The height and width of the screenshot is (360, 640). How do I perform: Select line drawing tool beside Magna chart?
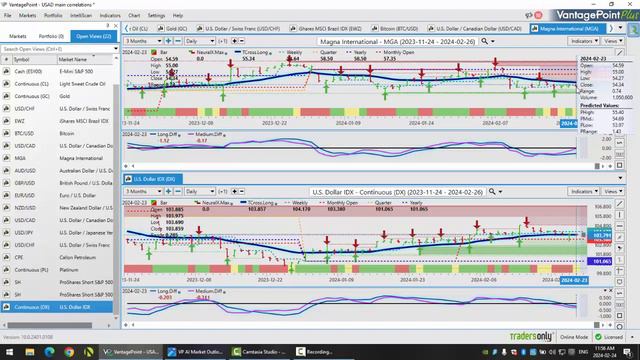tap(620, 53)
